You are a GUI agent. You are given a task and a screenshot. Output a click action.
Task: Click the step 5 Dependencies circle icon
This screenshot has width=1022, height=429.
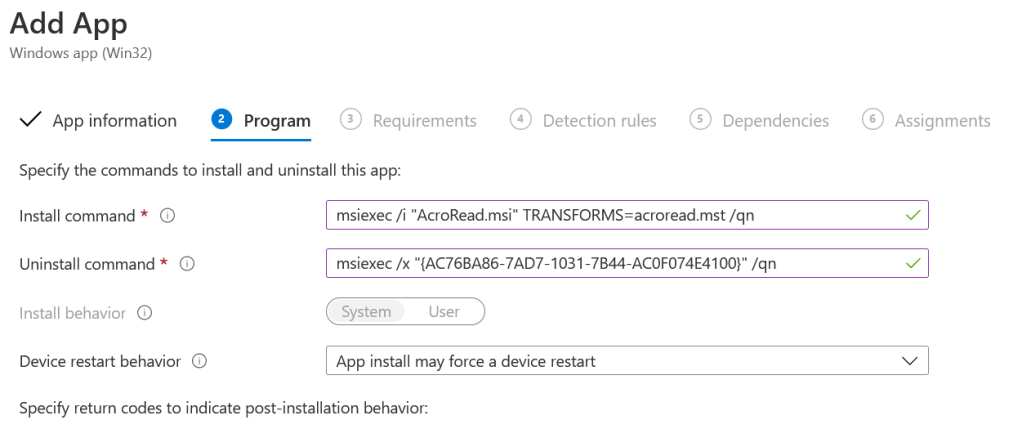click(x=700, y=119)
